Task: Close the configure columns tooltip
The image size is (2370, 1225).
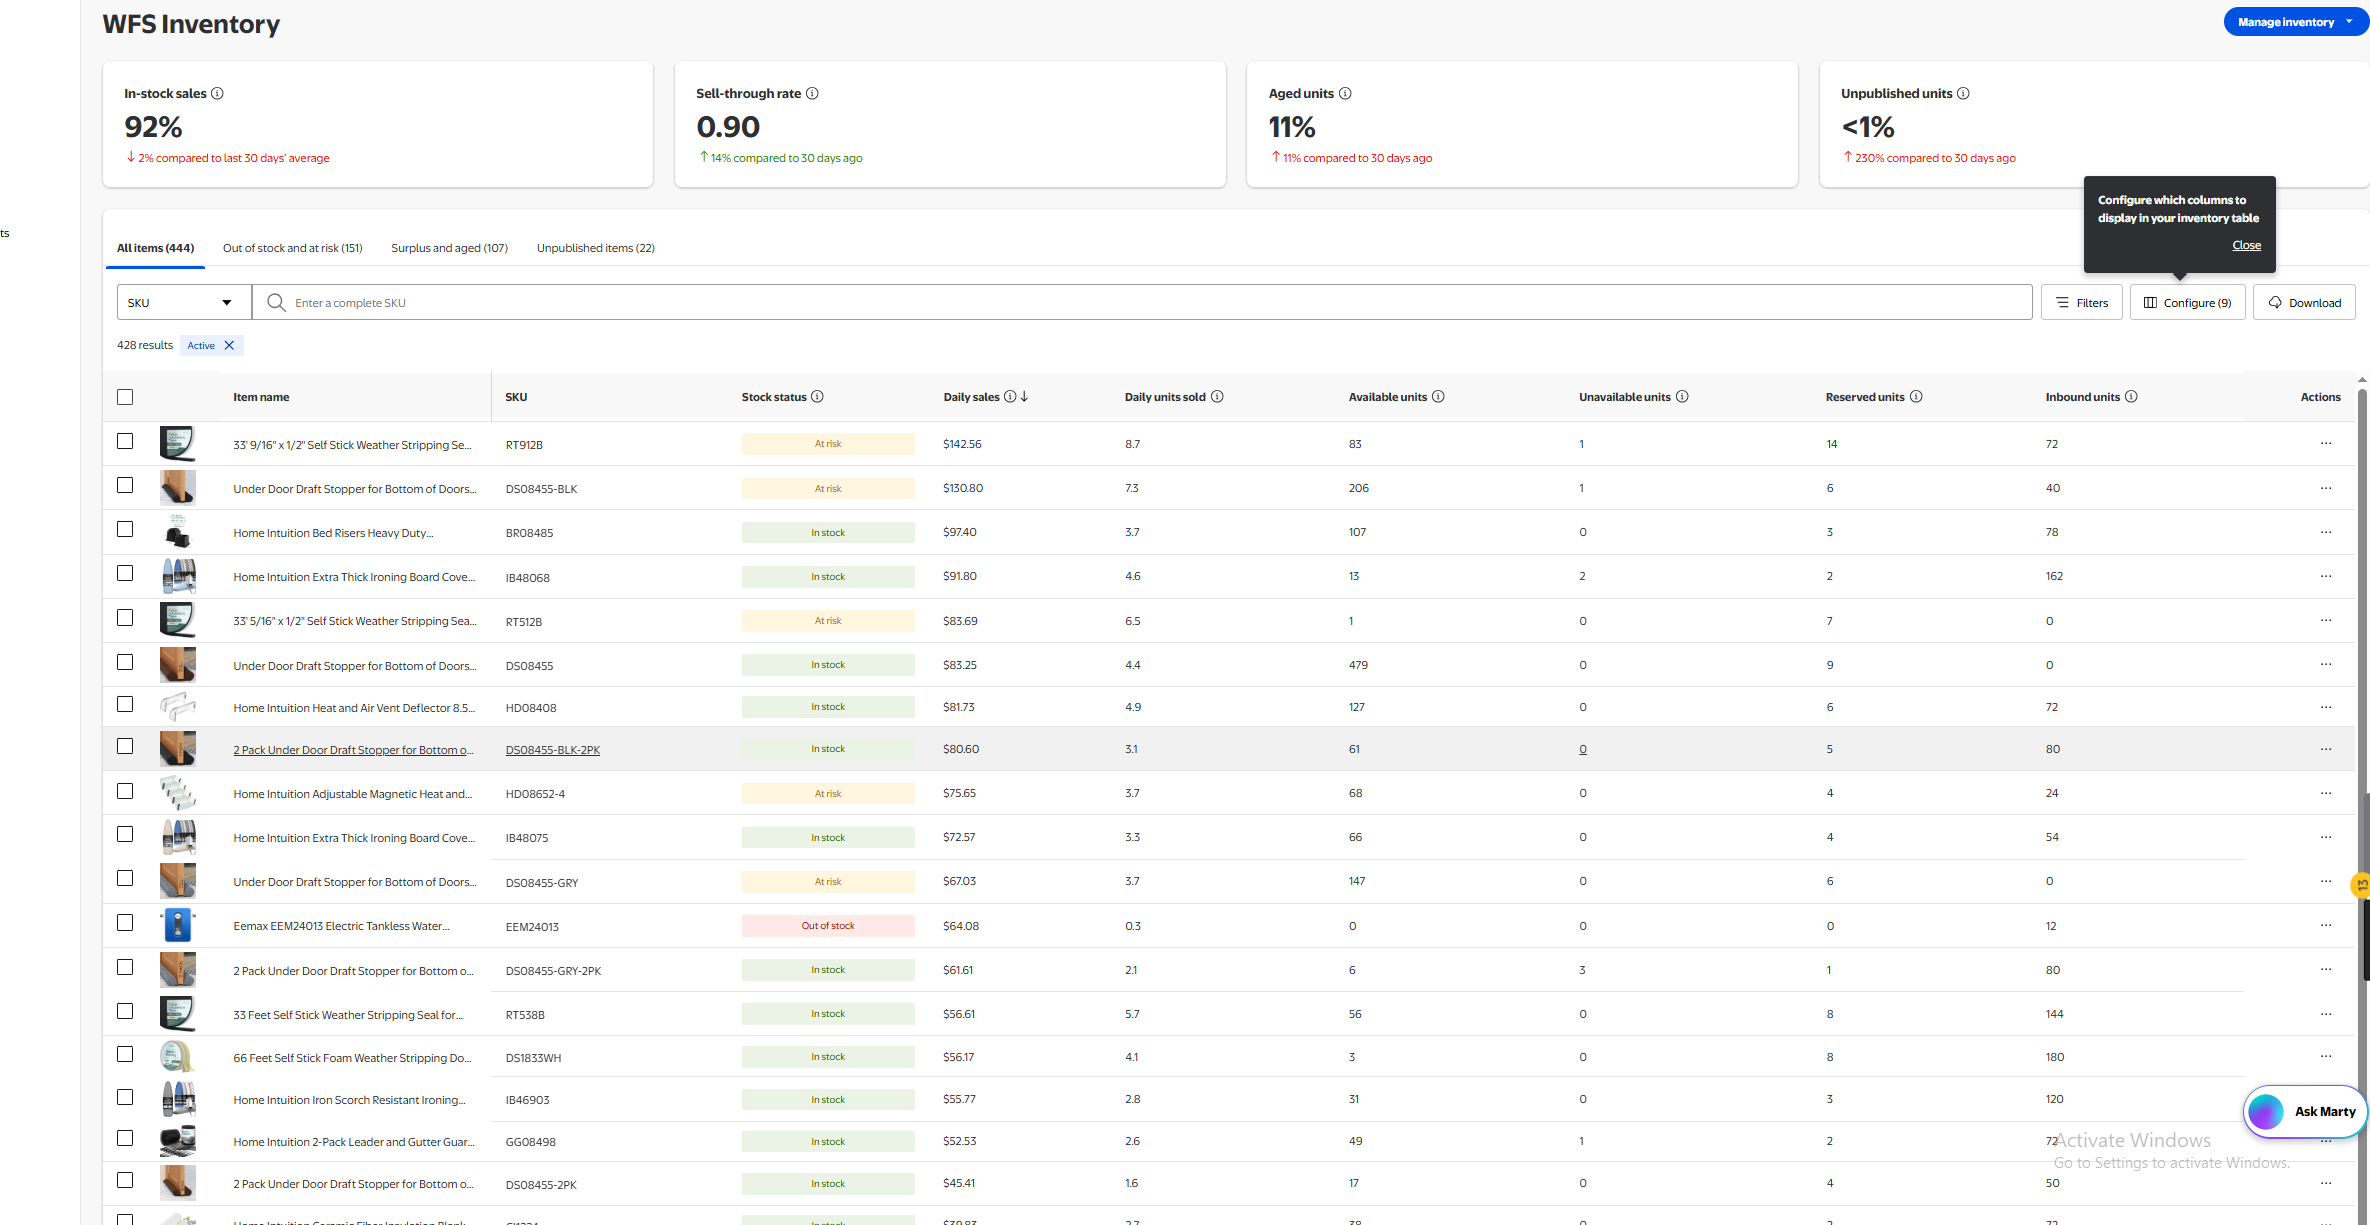Action: click(x=2246, y=245)
